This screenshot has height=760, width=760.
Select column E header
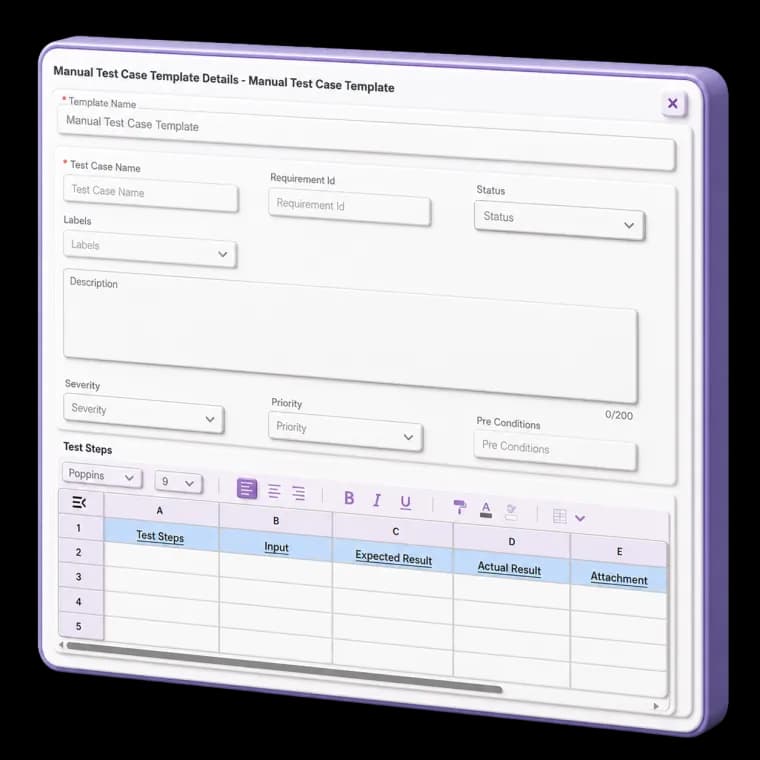coord(619,552)
